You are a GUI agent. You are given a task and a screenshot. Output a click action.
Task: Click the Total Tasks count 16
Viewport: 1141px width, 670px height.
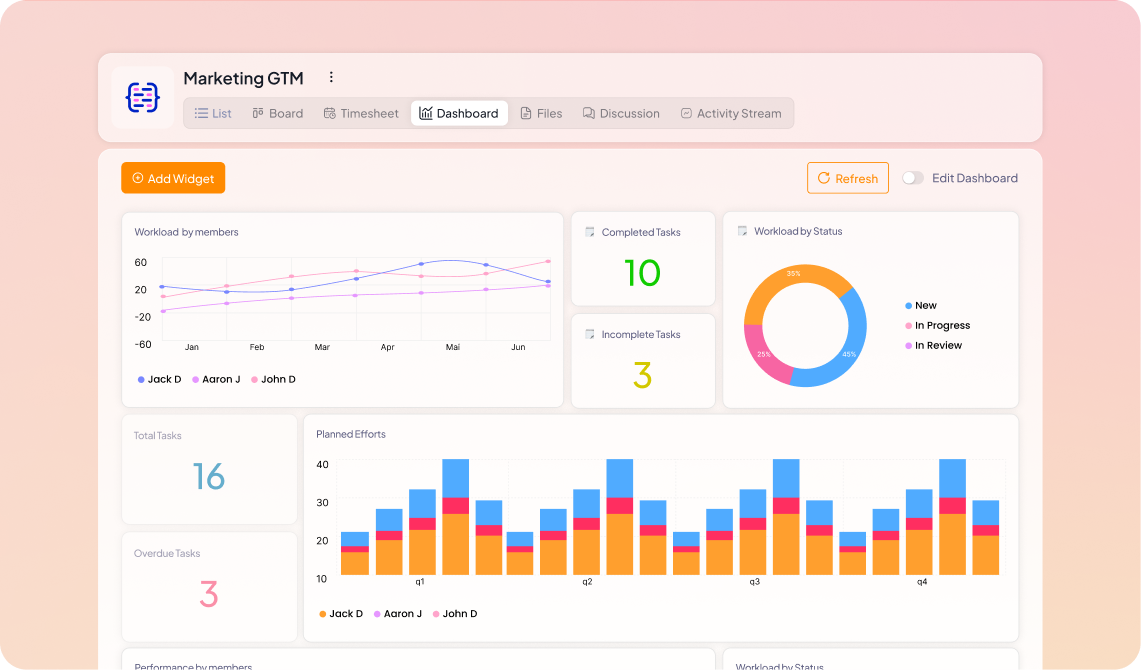click(x=209, y=477)
